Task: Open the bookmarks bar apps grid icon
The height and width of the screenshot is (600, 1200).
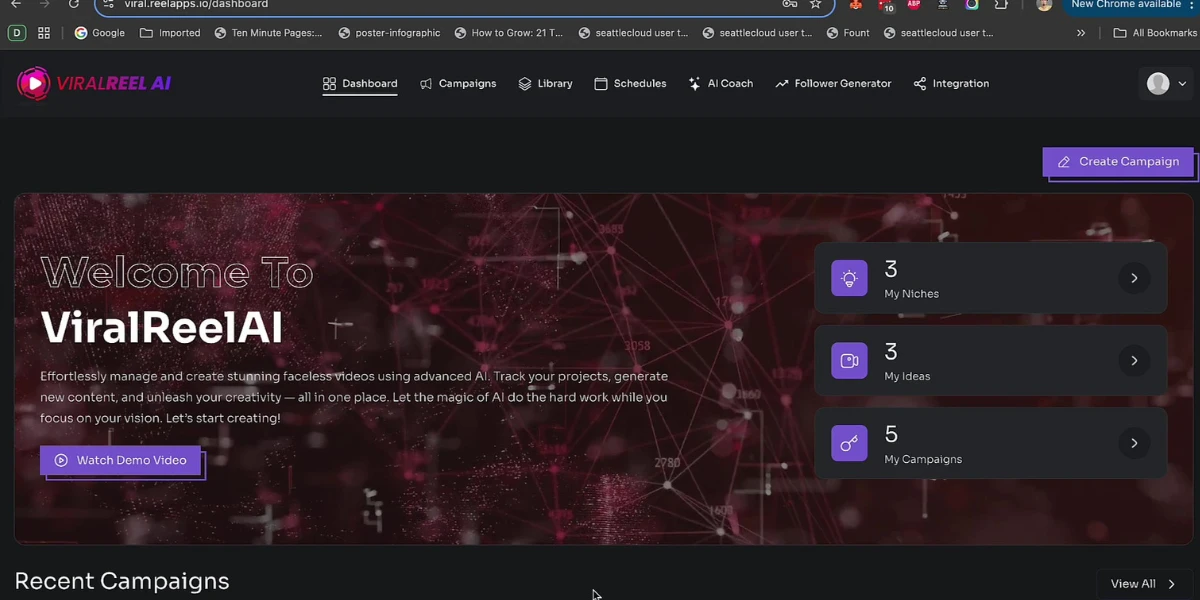Action: pos(44,33)
